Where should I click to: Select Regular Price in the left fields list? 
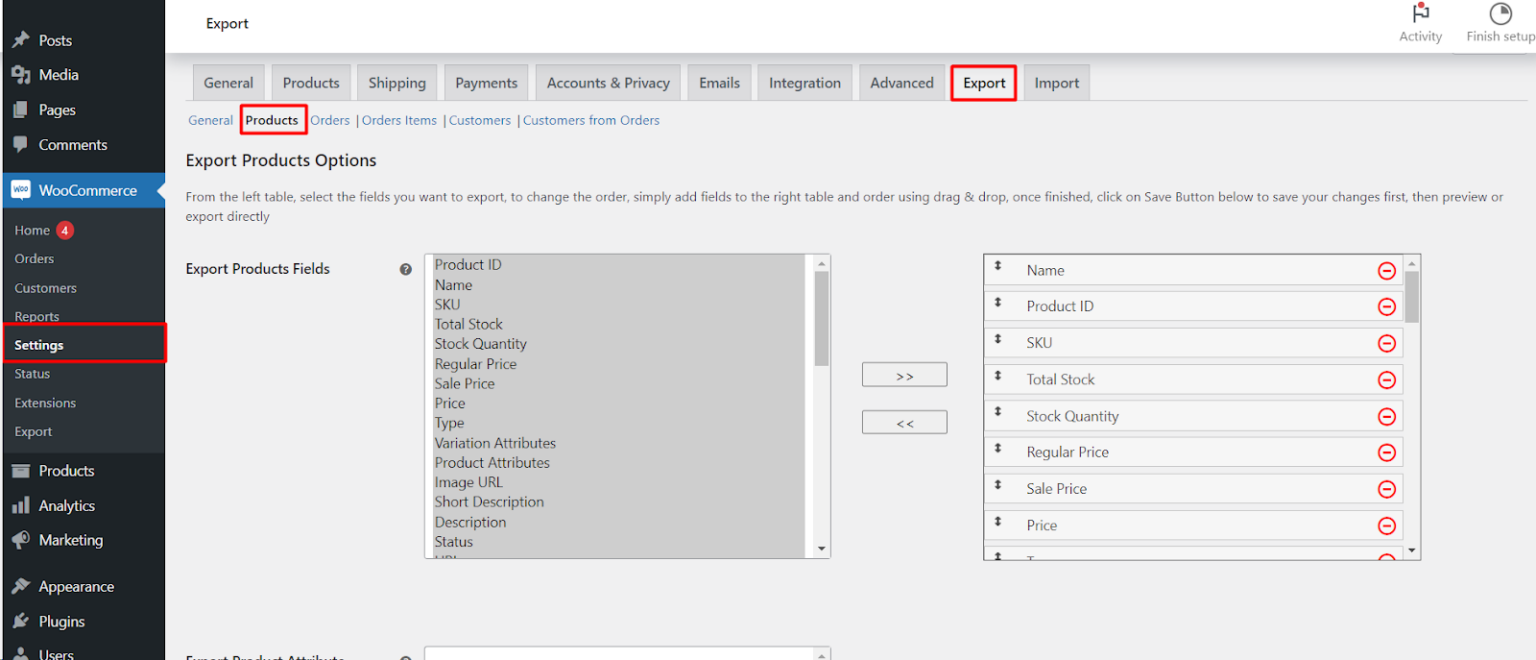[475, 363]
